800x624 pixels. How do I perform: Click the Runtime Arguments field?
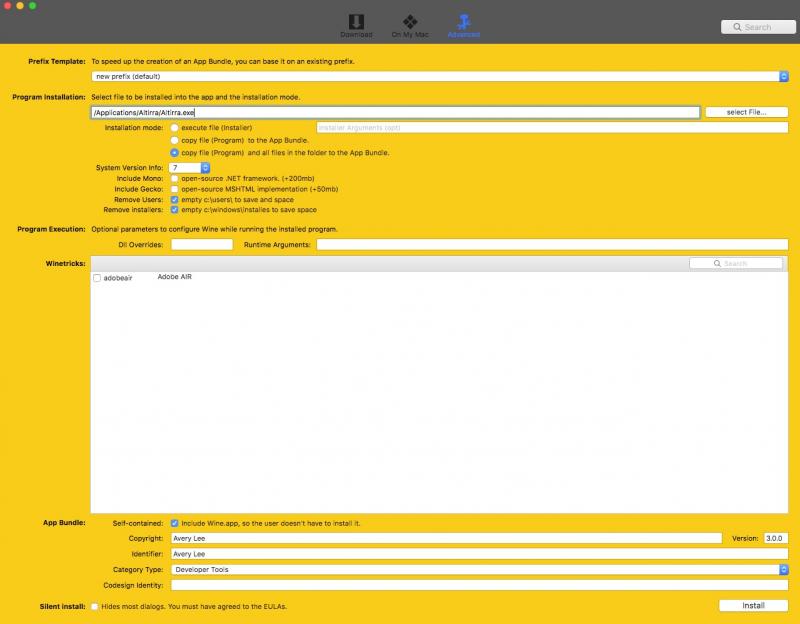[552, 245]
